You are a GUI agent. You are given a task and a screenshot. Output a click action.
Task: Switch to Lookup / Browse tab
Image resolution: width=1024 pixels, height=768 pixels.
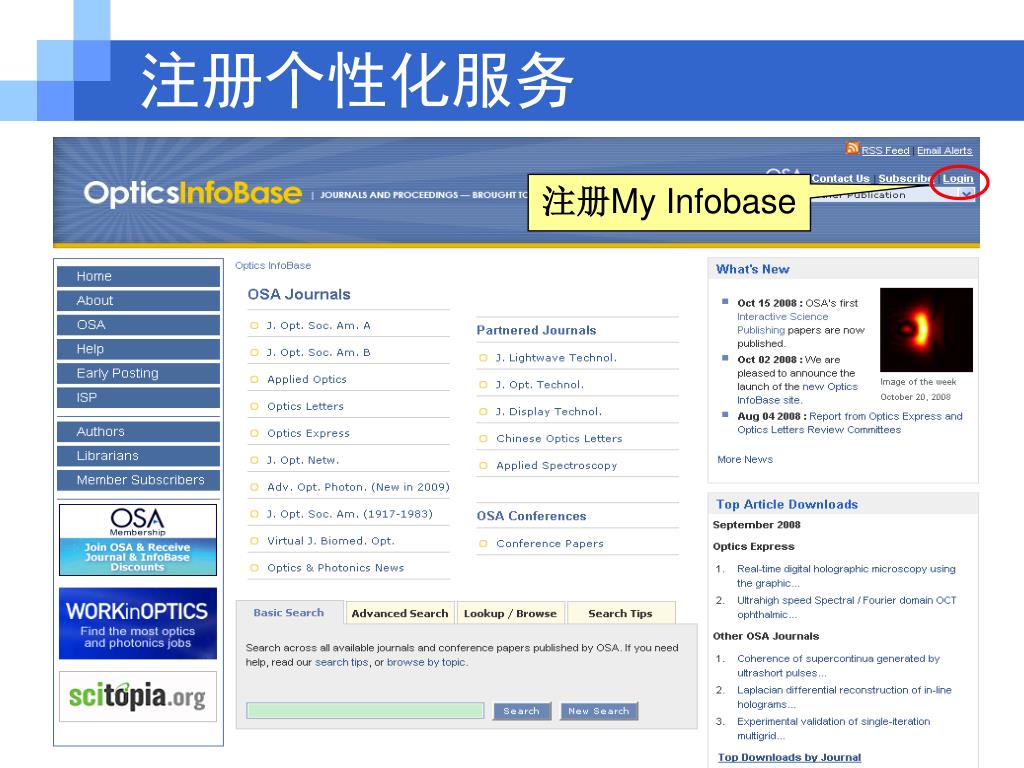(510, 613)
